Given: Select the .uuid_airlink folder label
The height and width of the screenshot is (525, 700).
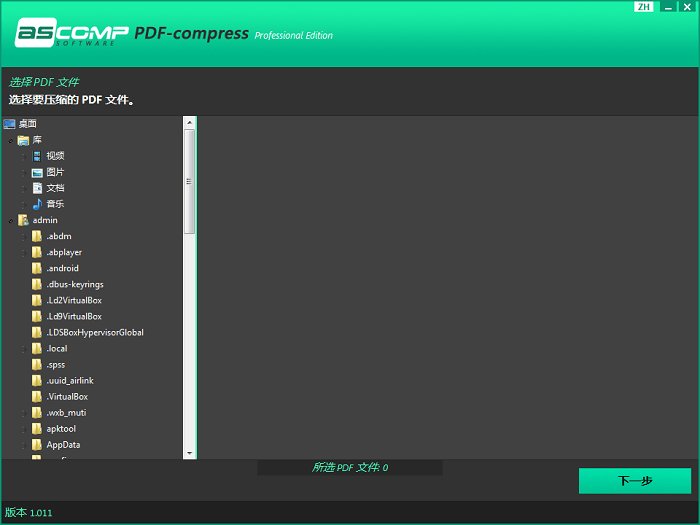Looking at the screenshot, I should [x=70, y=381].
